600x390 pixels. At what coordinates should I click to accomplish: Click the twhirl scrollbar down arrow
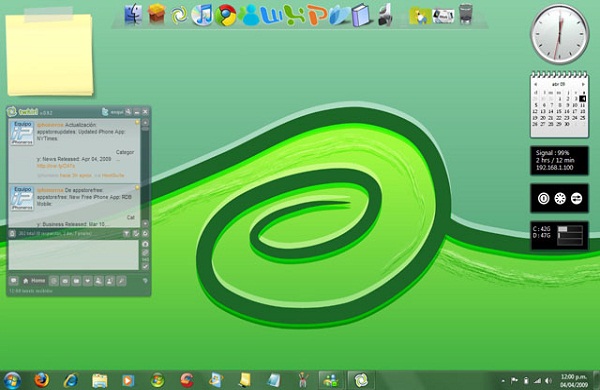pyautogui.click(x=145, y=223)
